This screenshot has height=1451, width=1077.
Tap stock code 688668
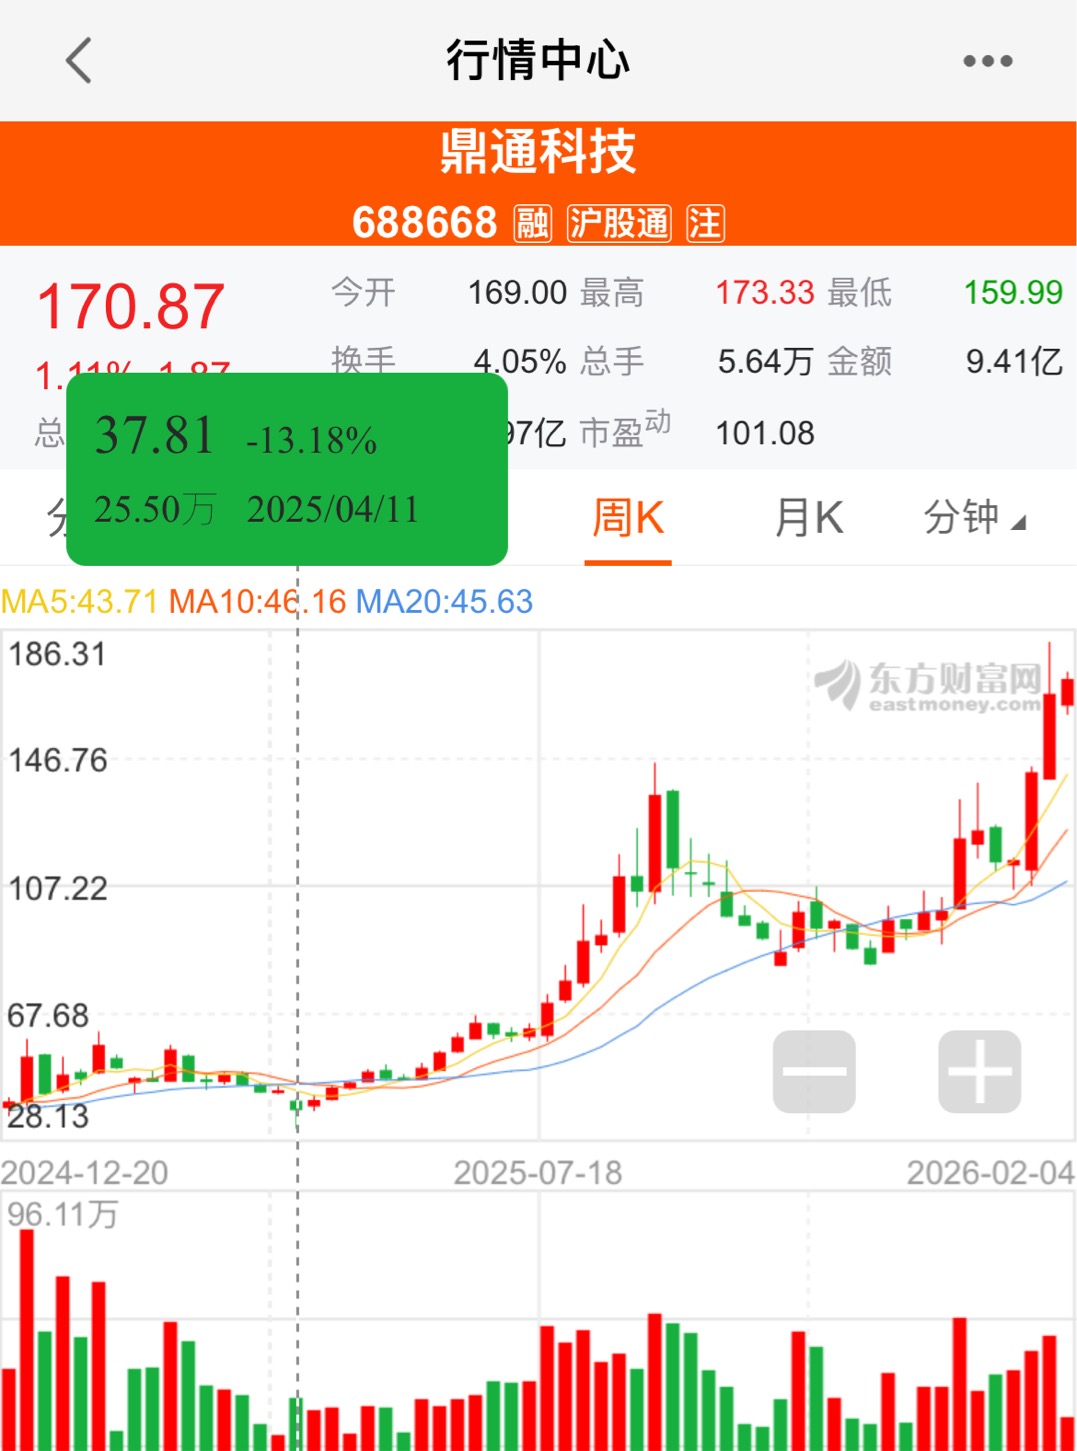coord(424,222)
